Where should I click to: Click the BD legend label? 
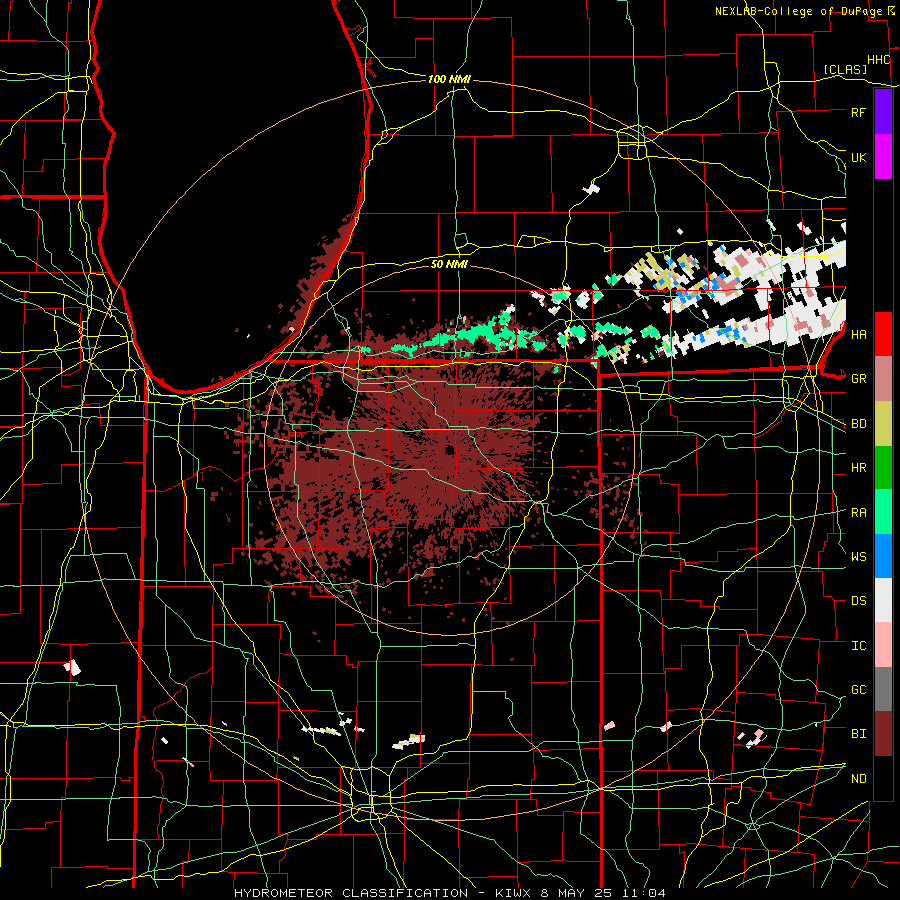coord(858,424)
